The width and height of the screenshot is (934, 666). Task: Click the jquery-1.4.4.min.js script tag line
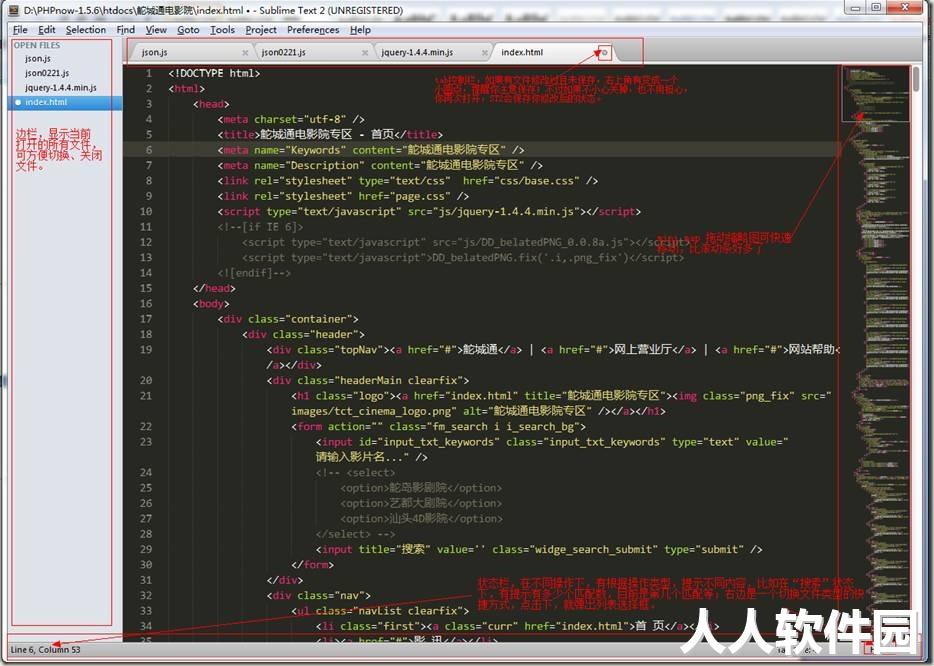(429, 211)
